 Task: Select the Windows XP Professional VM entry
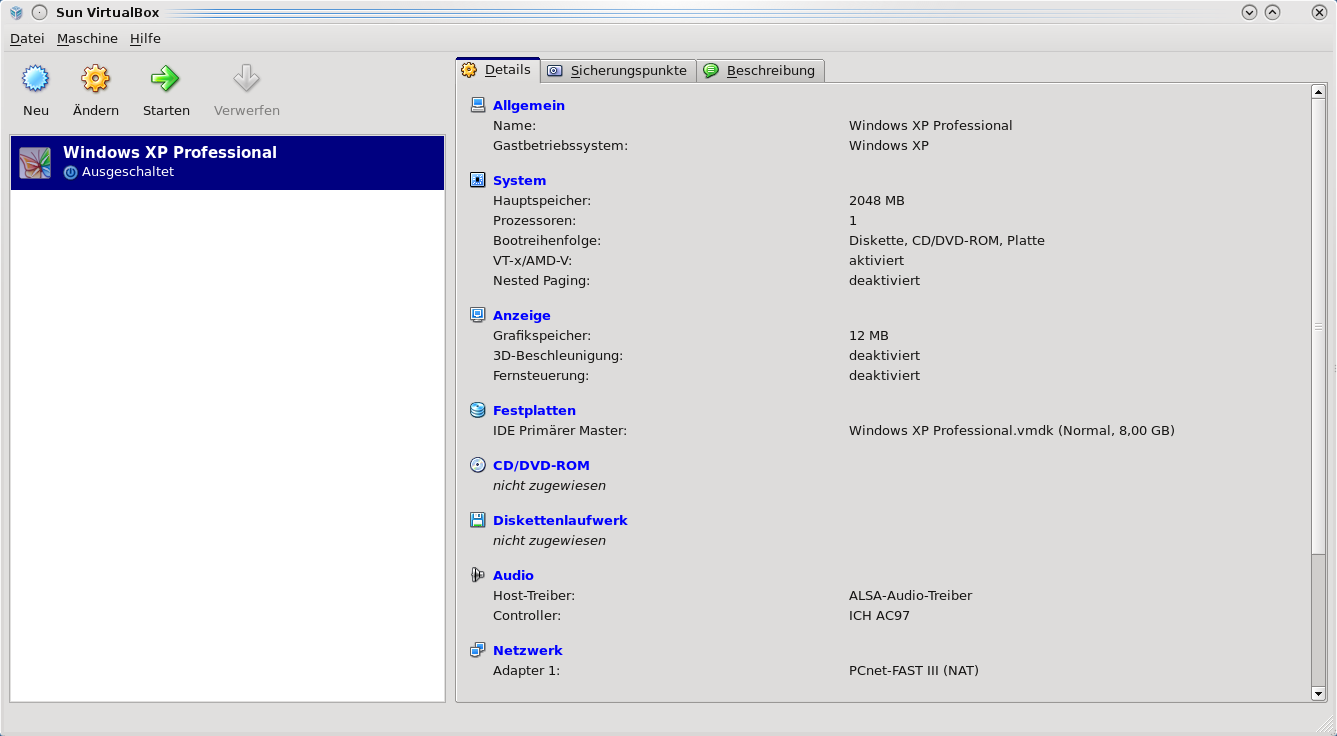pos(227,163)
